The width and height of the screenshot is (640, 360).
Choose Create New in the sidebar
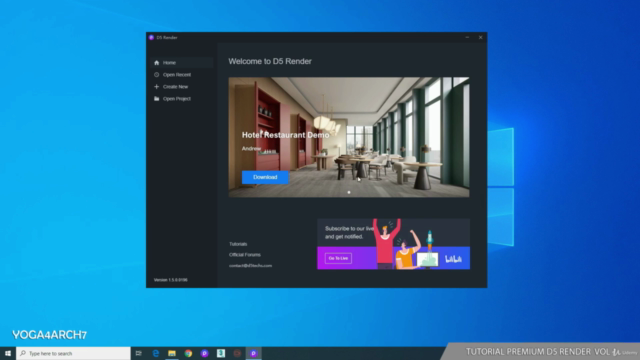click(x=176, y=87)
